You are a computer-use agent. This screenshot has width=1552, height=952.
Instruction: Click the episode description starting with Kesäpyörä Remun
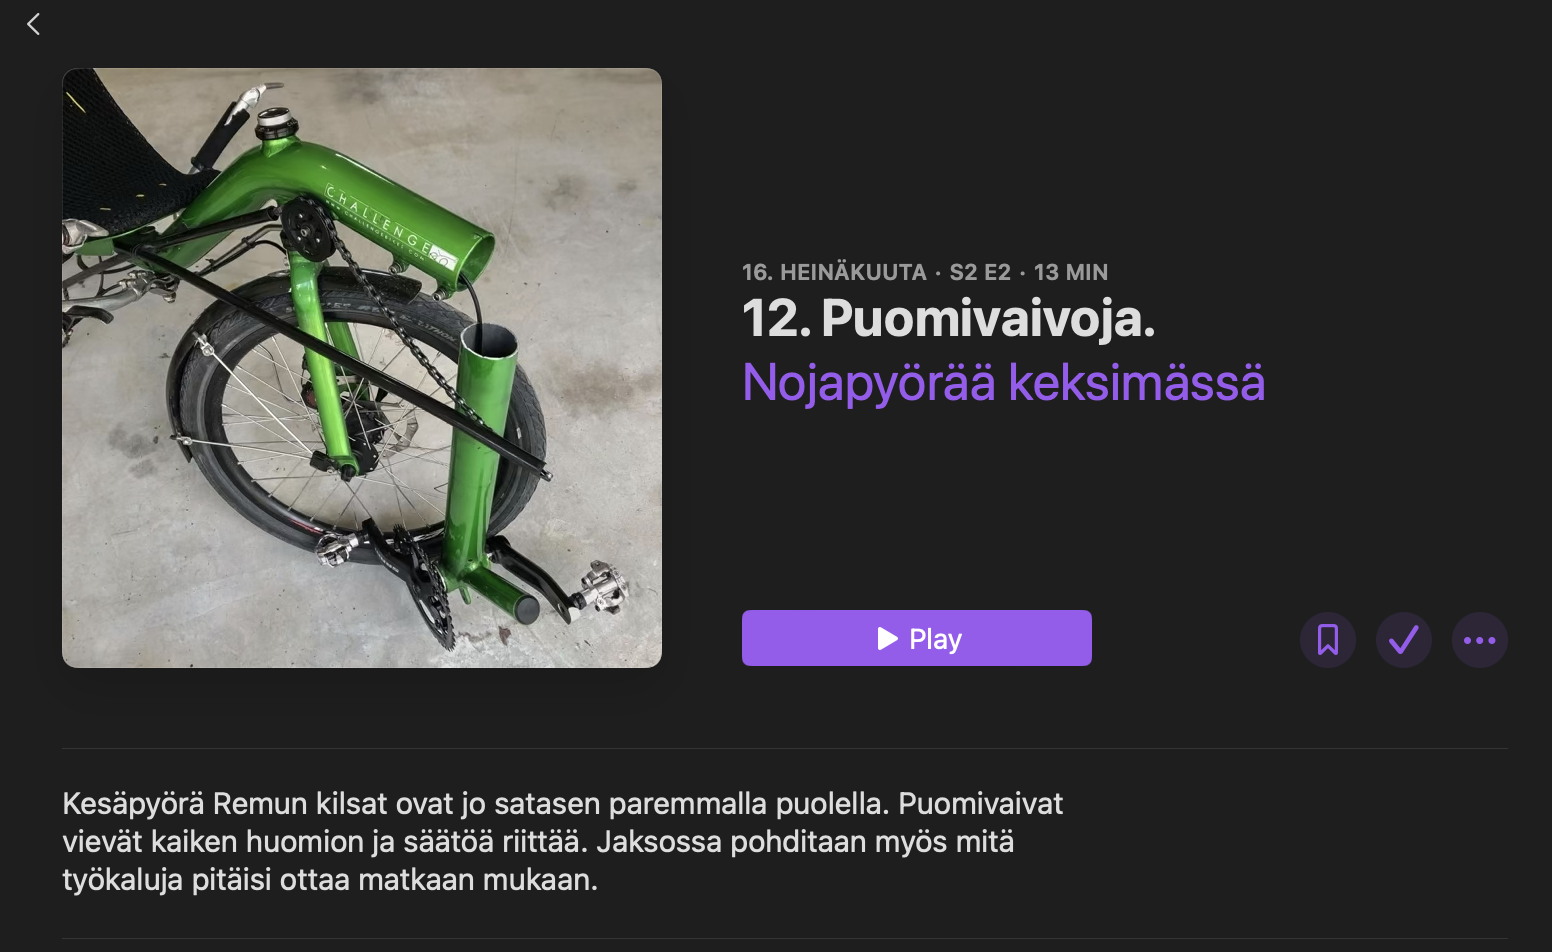tap(563, 841)
